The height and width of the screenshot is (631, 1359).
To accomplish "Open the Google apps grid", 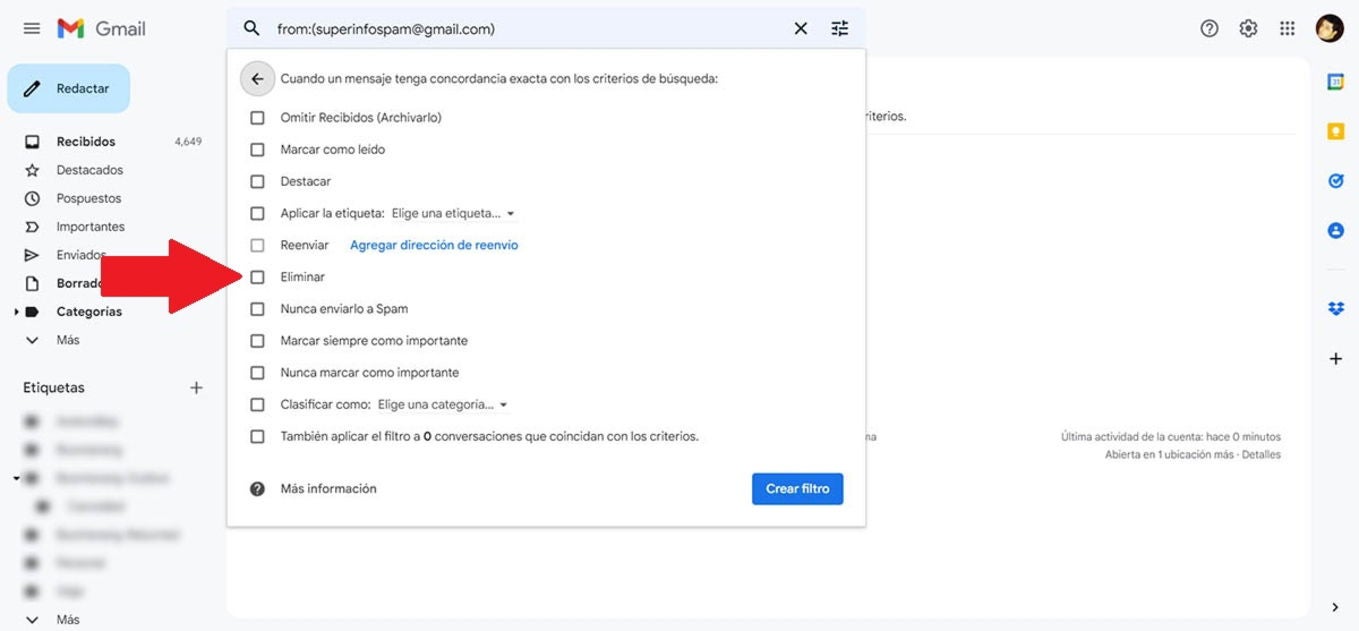I will pyautogui.click(x=1287, y=29).
